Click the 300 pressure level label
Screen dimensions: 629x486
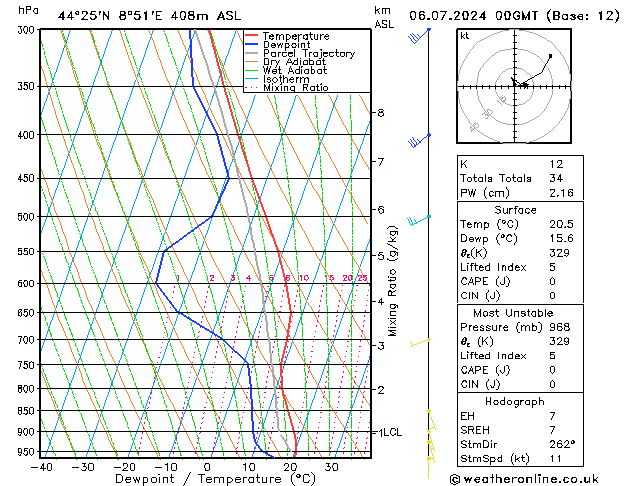pos(28,30)
